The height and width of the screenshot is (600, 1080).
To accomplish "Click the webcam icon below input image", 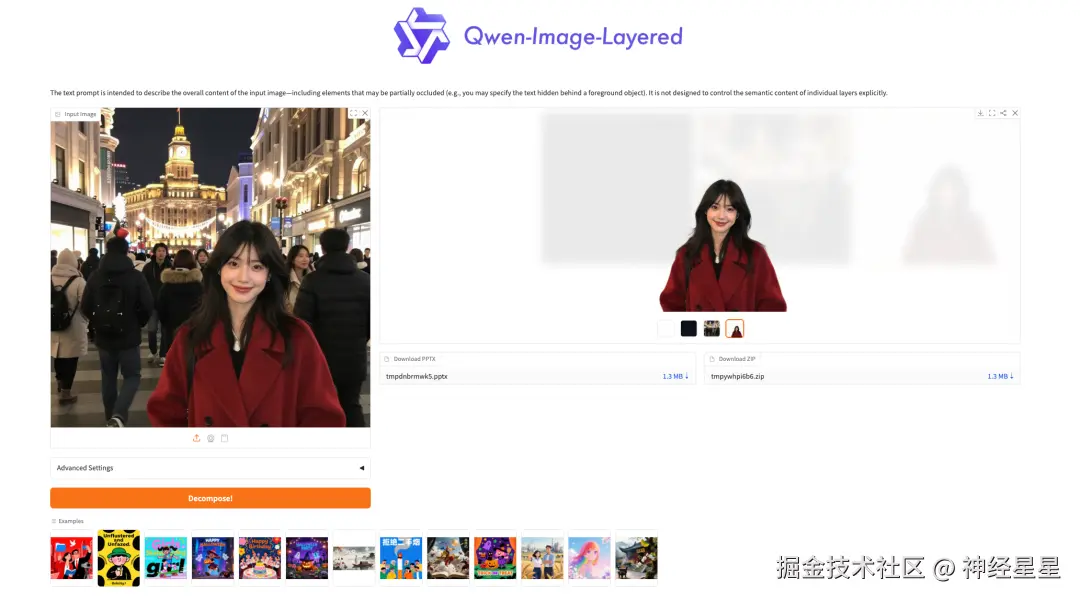I will (x=211, y=438).
